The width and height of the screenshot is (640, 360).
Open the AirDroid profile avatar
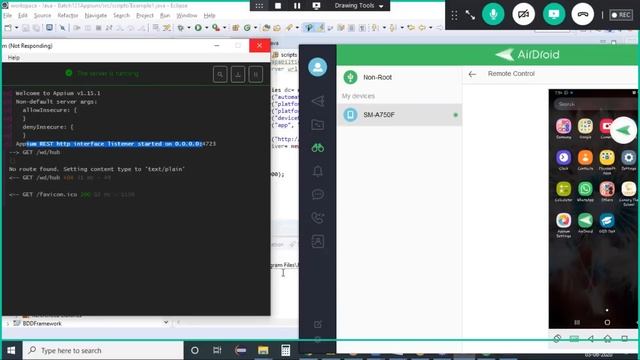click(x=318, y=67)
